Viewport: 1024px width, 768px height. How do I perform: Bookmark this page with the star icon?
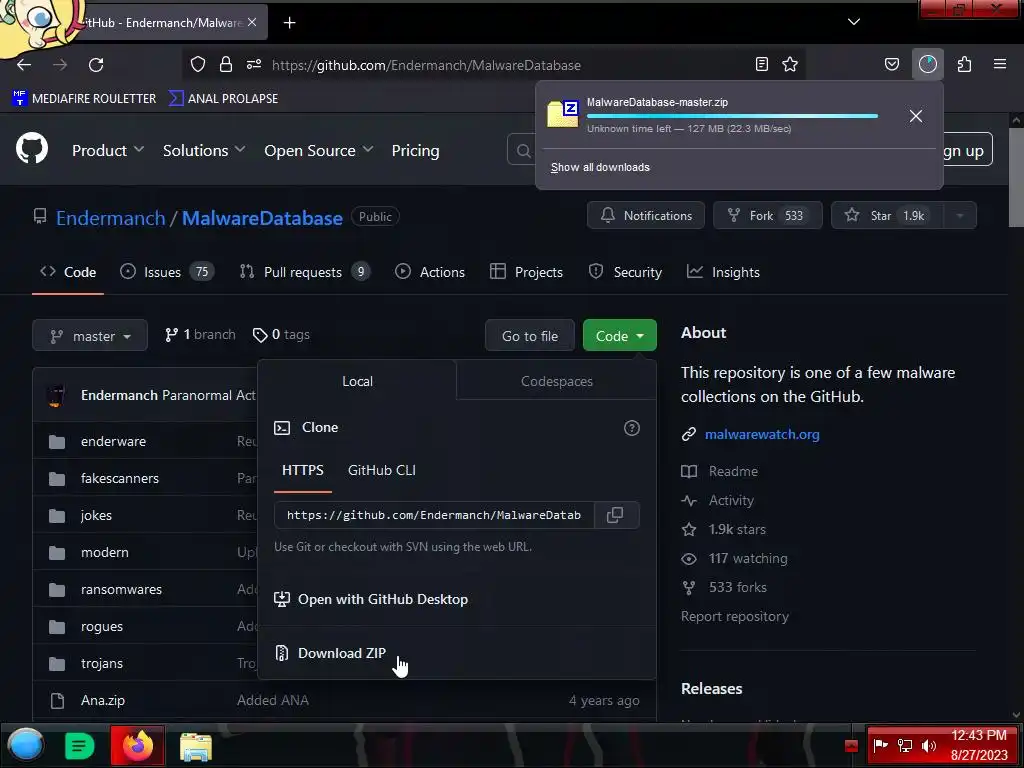[x=790, y=64]
